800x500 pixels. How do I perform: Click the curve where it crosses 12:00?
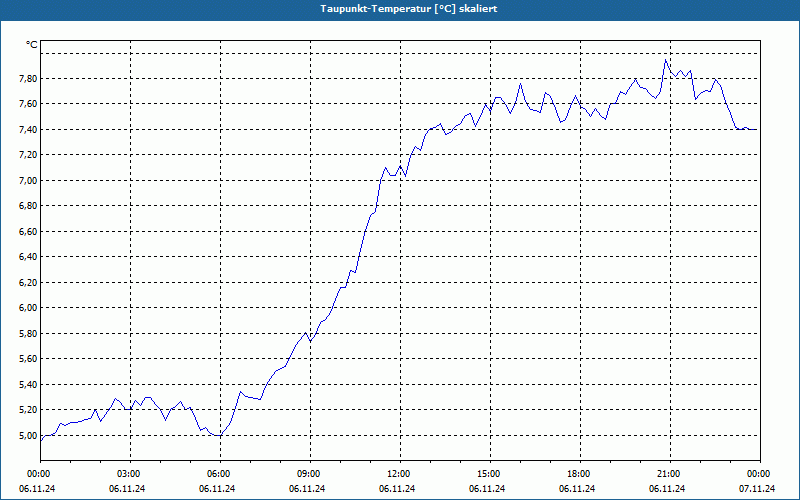click(401, 166)
